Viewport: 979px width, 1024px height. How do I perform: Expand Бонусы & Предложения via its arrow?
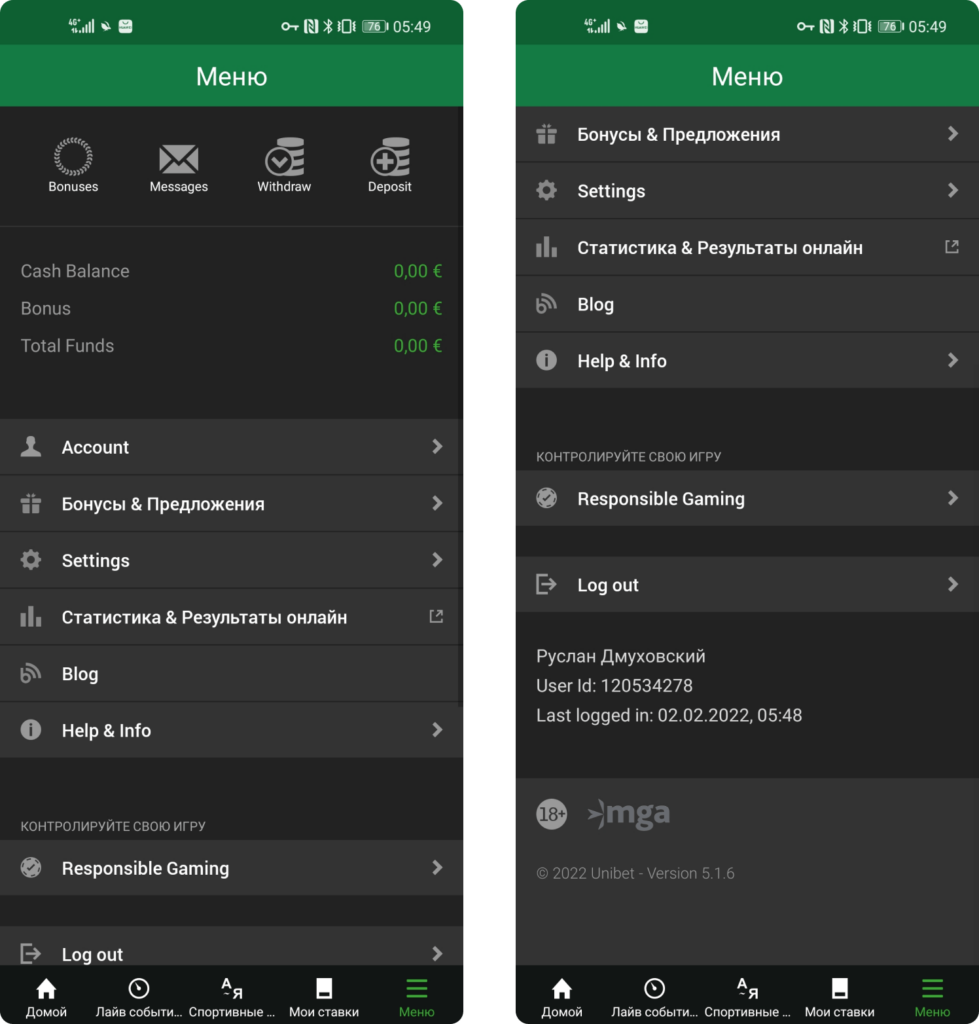pos(436,504)
